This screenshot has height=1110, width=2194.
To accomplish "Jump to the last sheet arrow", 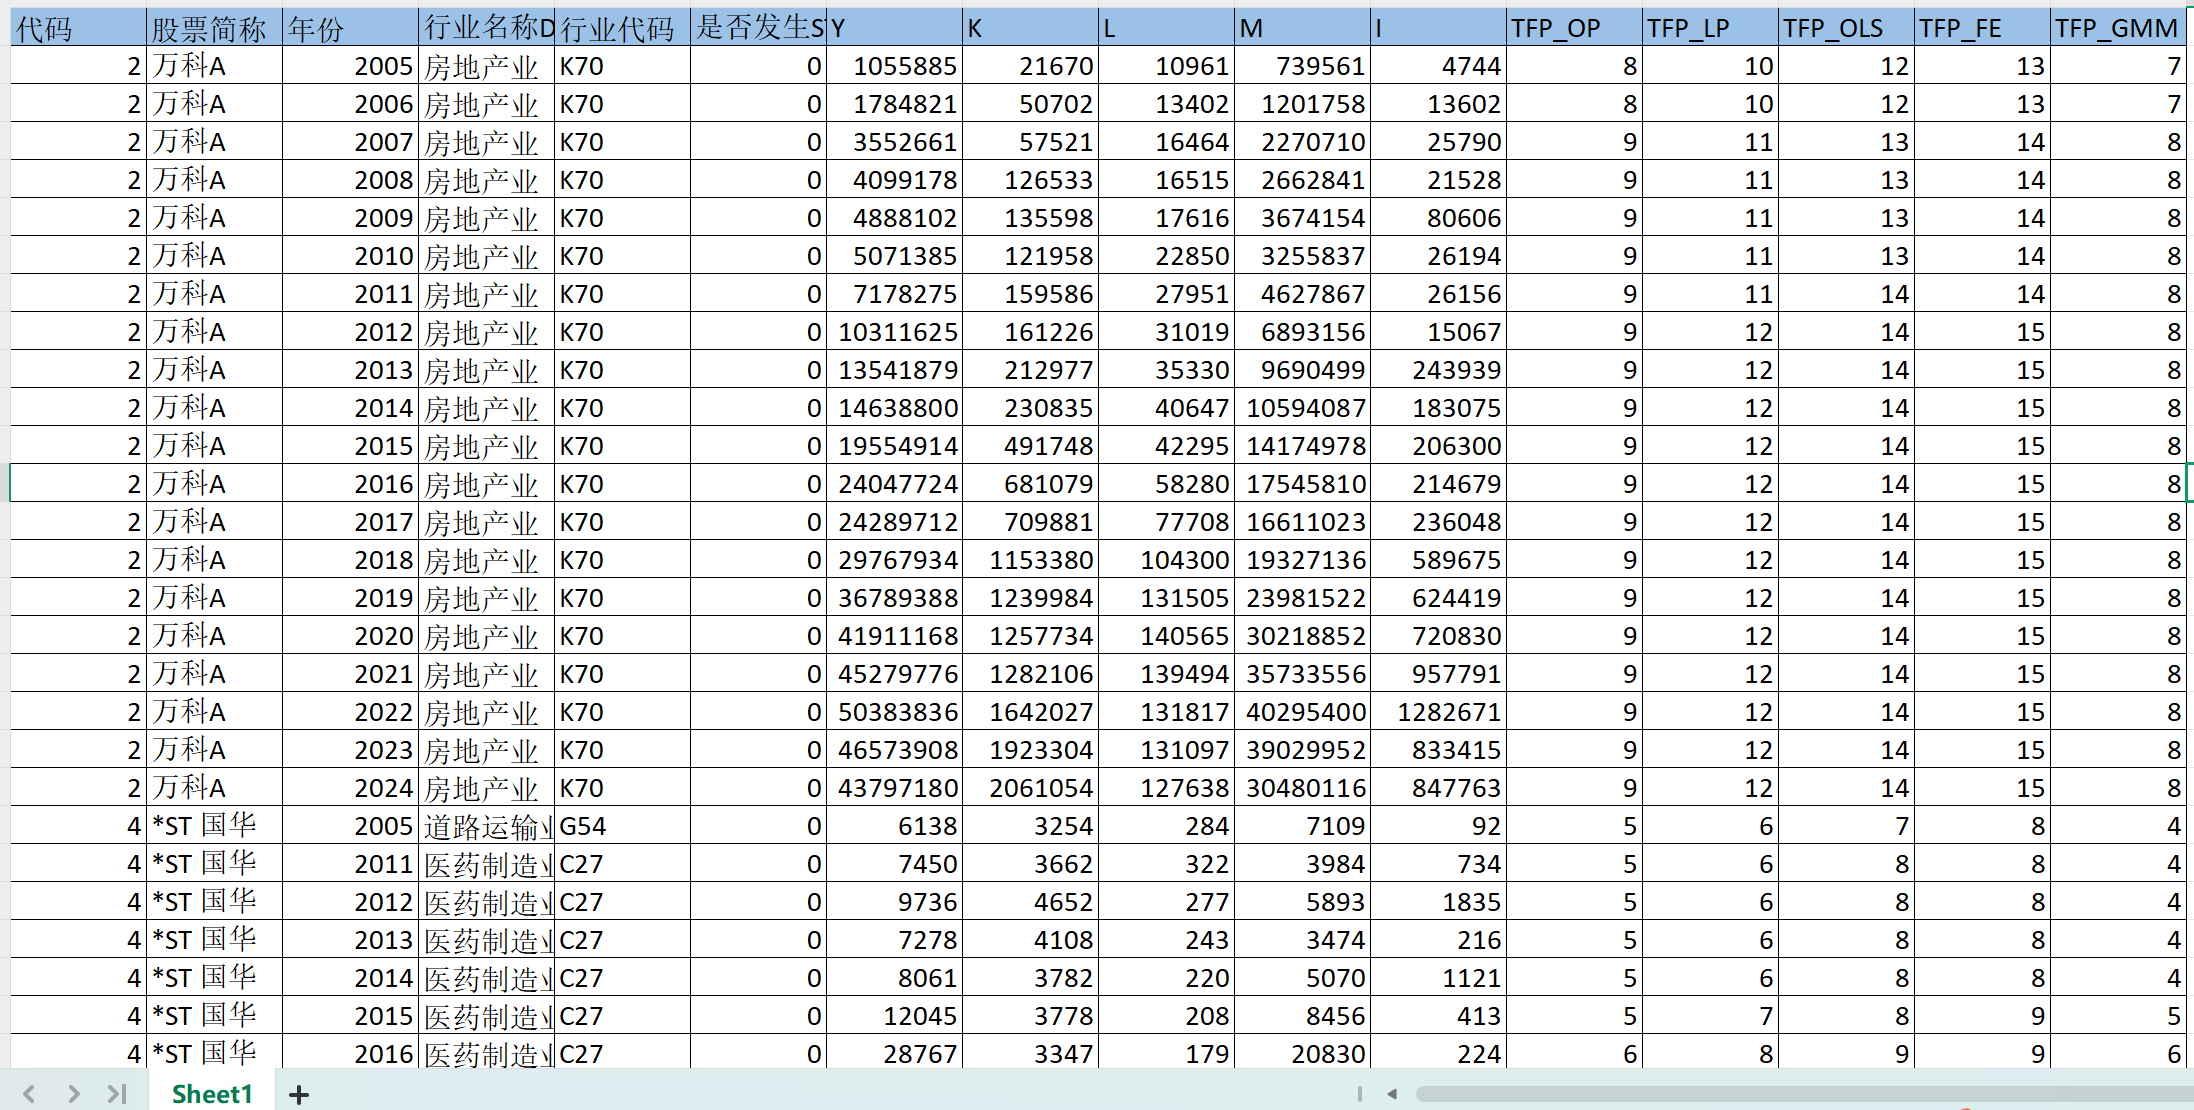I will [x=117, y=1094].
